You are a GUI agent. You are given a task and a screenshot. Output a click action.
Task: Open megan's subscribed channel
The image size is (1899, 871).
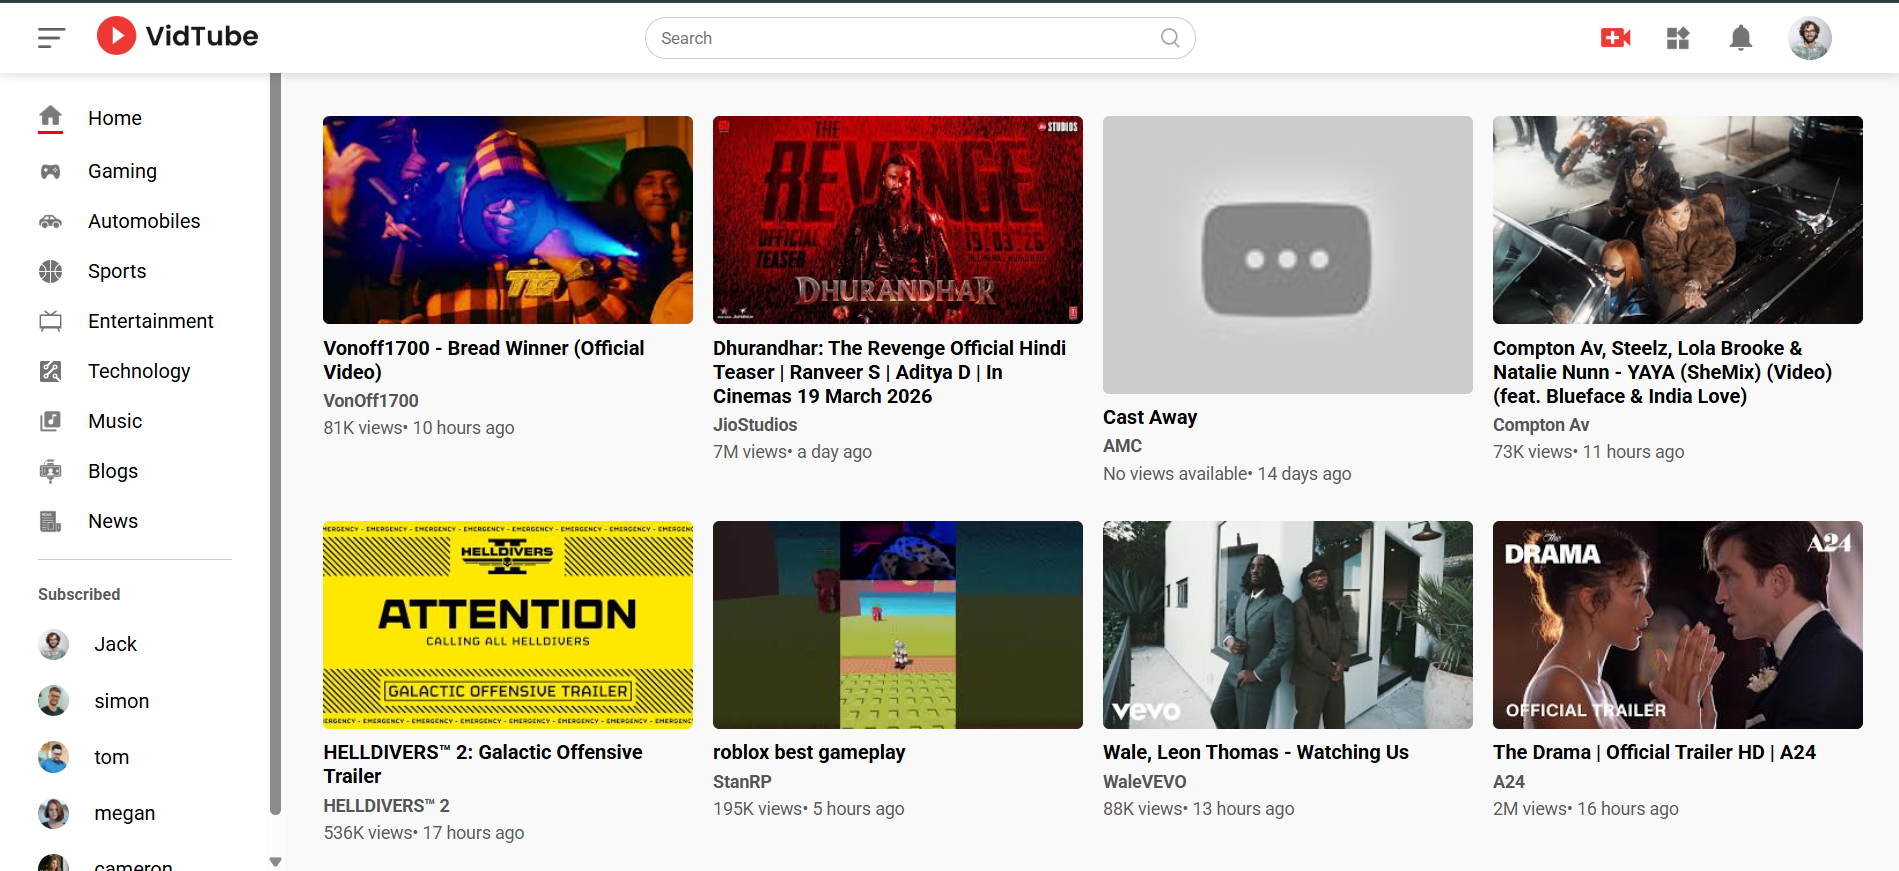point(124,813)
